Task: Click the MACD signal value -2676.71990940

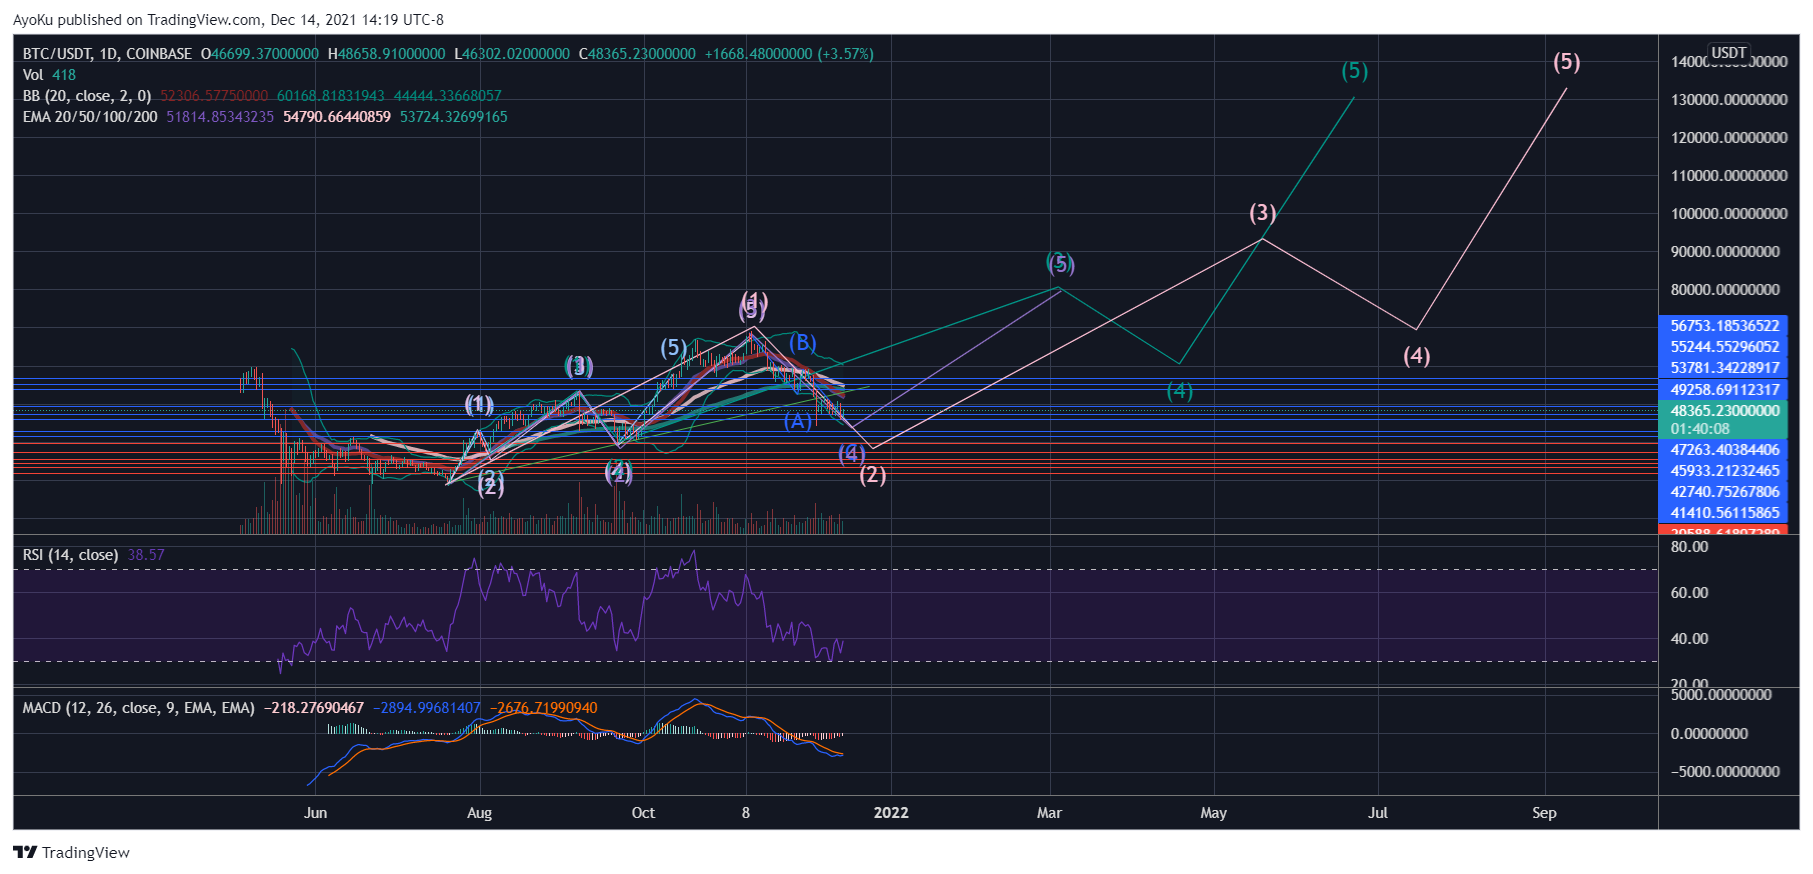Action: click(x=544, y=708)
